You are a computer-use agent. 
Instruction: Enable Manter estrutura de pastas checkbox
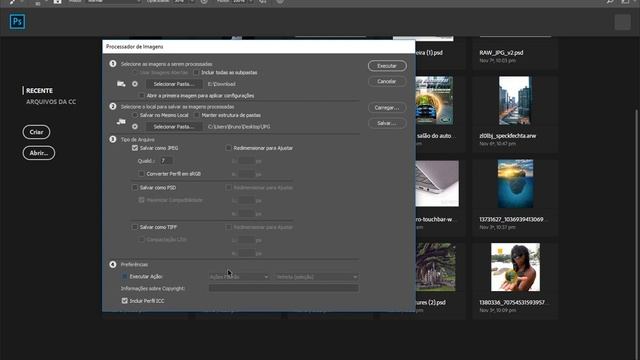[196, 116]
